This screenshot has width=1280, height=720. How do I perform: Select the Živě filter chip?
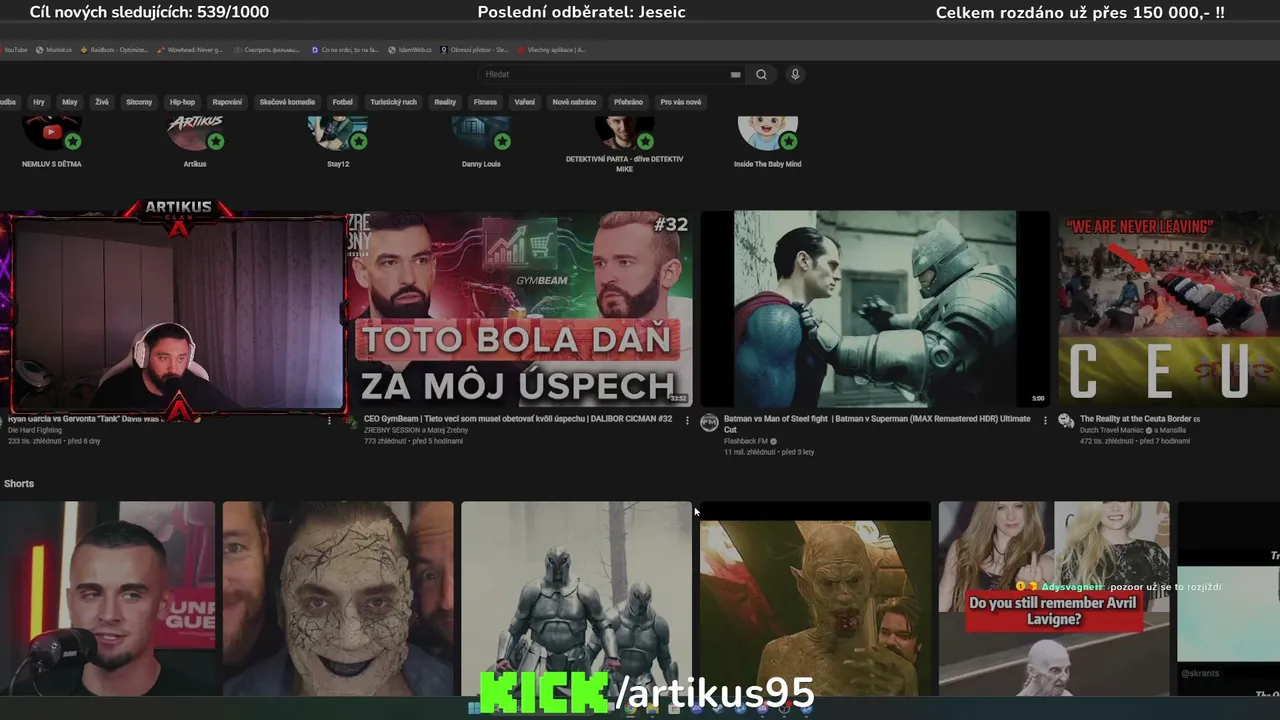coord(102,102)
